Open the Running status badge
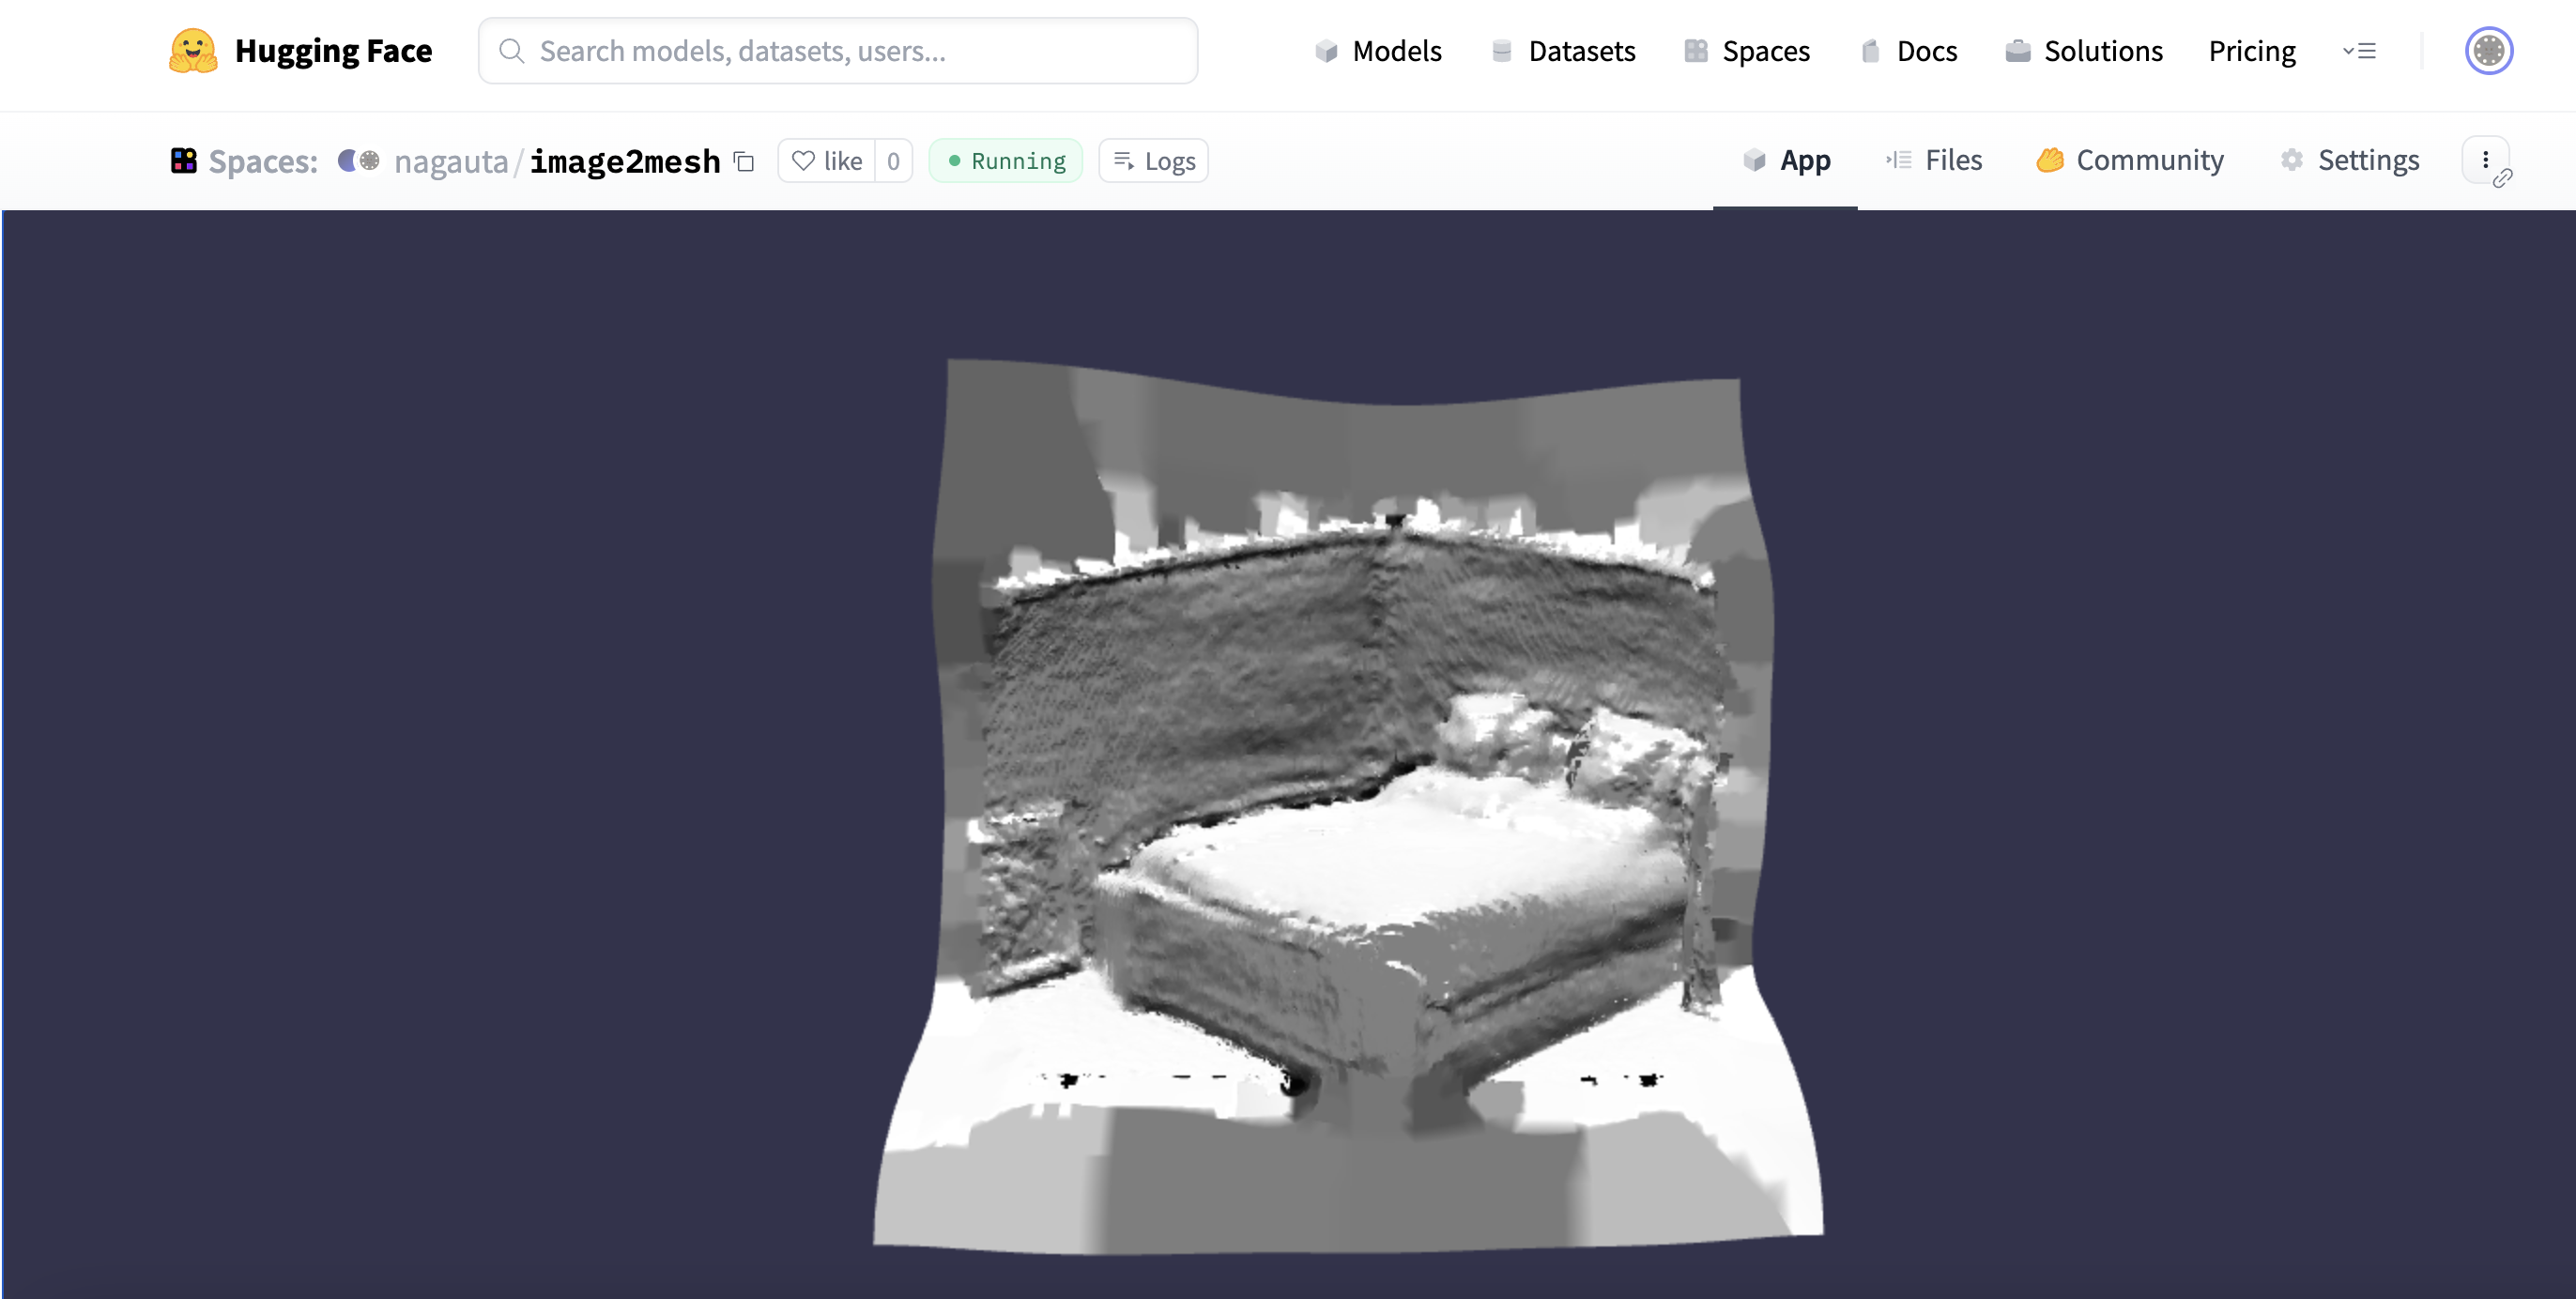Viewport: 2576px width, 1299px height. click(1006, 161)
